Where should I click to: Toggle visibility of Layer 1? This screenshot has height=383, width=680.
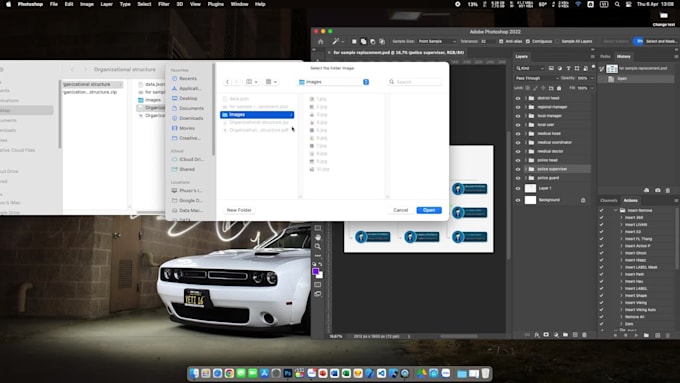518,189
